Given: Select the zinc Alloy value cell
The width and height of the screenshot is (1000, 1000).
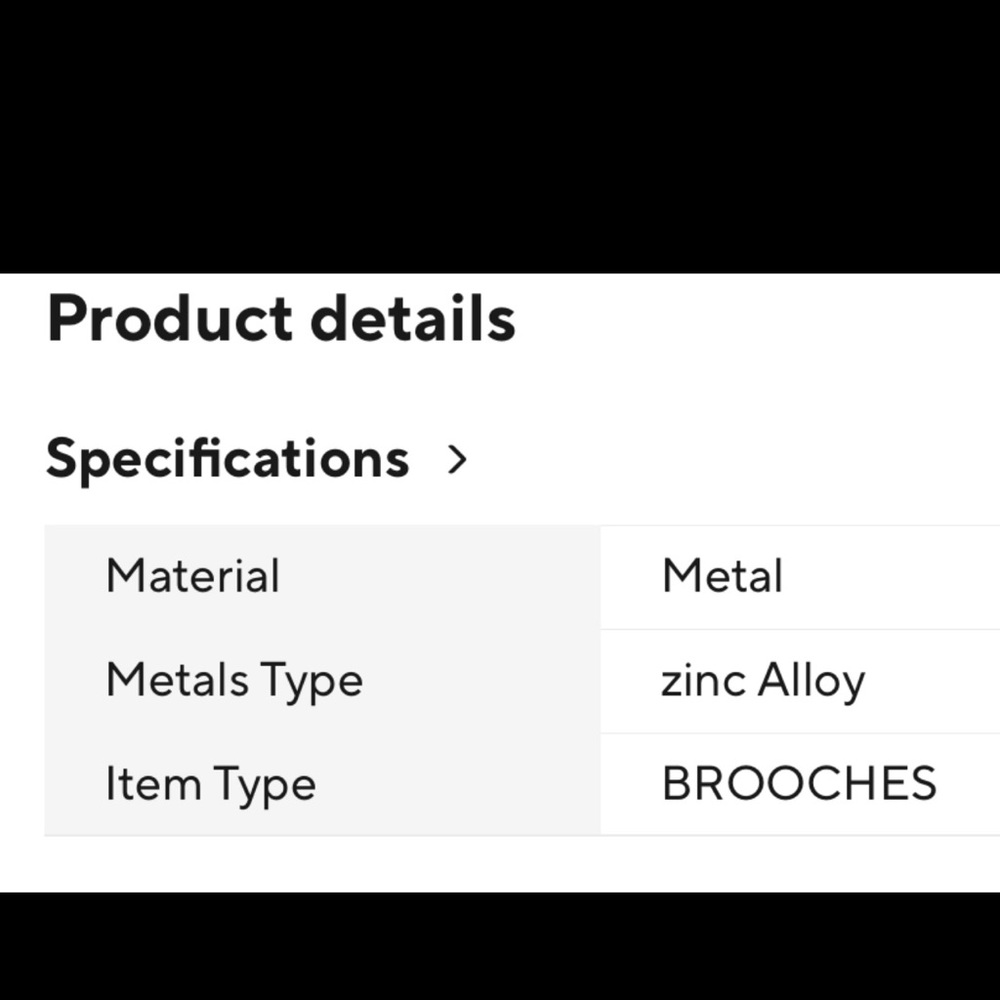Looking at the screenshot, I should coord(800,681).
